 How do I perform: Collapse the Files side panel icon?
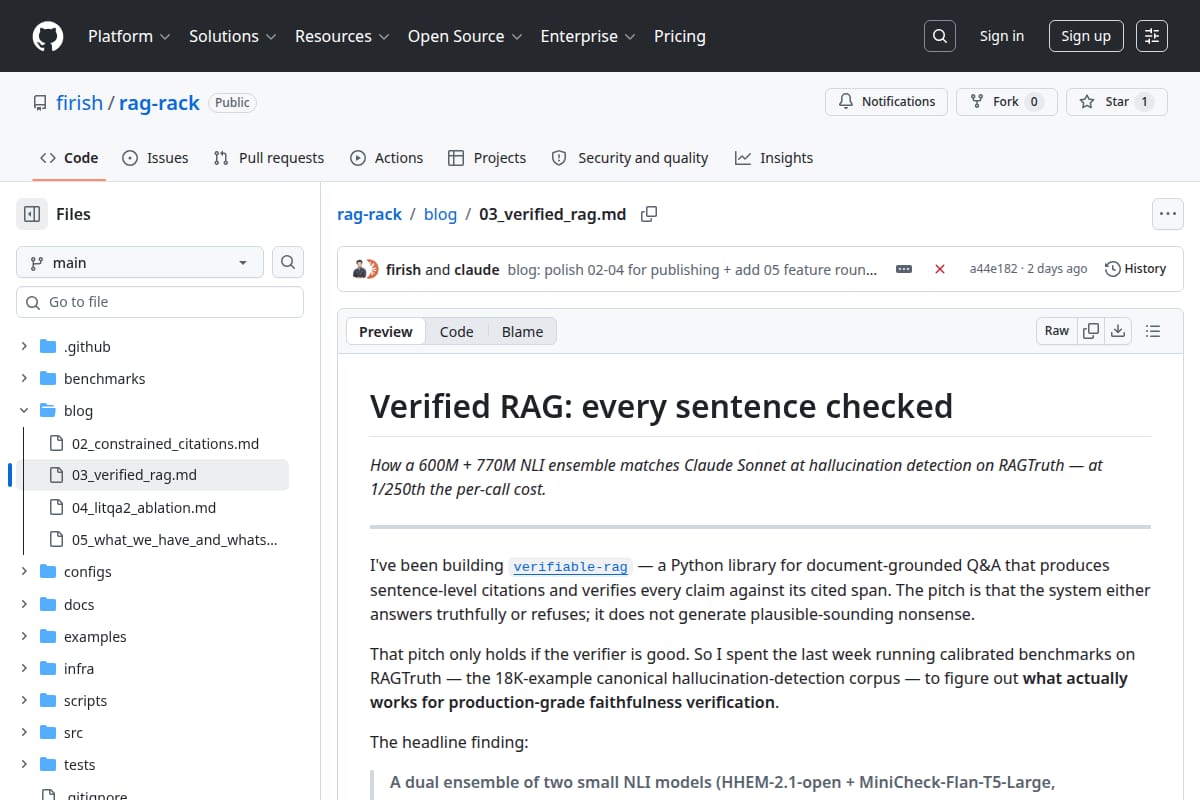32,214
